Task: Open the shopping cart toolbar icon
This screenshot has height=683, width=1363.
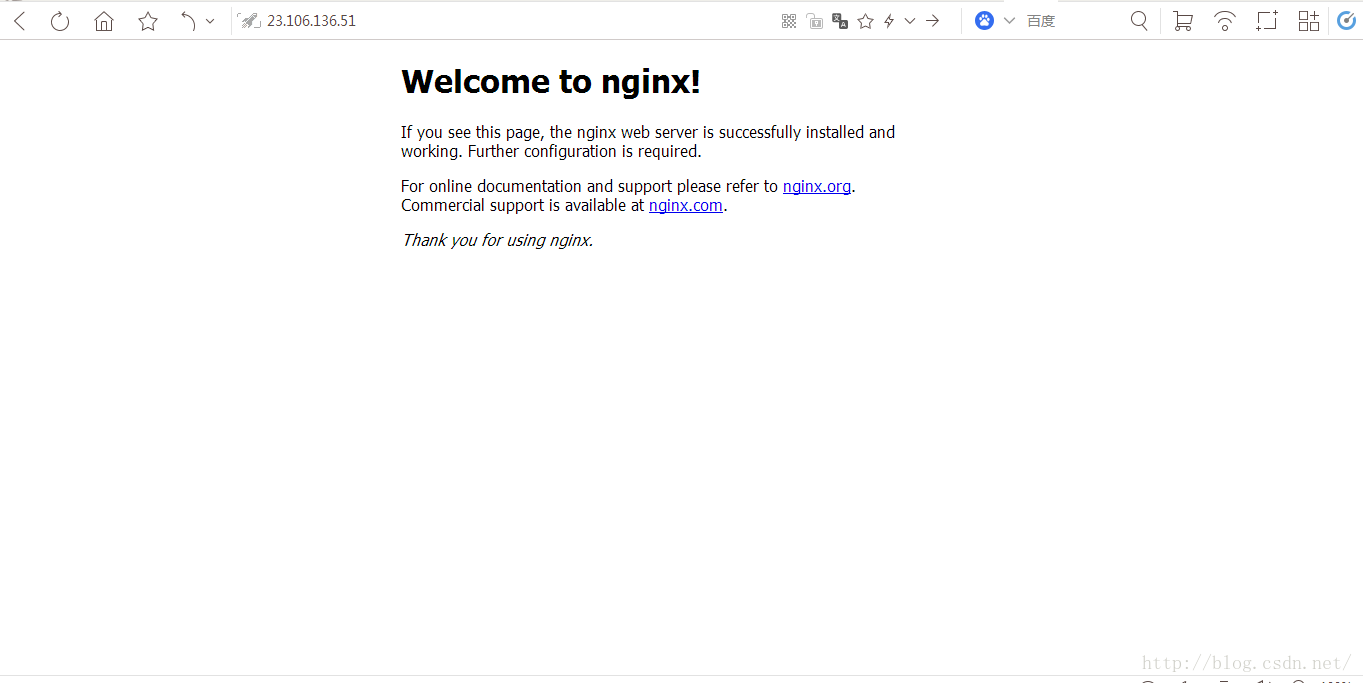Action: [1183, 21]
